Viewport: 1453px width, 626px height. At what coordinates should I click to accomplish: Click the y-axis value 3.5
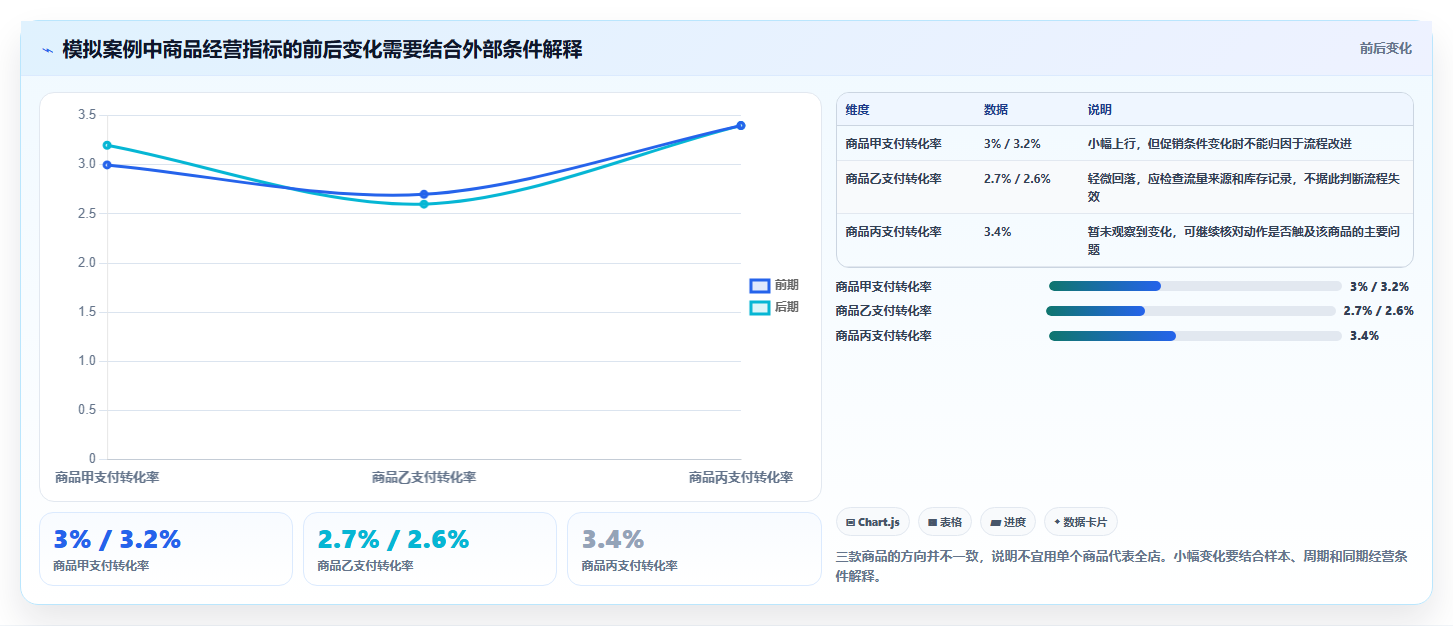tap(87, 116)
